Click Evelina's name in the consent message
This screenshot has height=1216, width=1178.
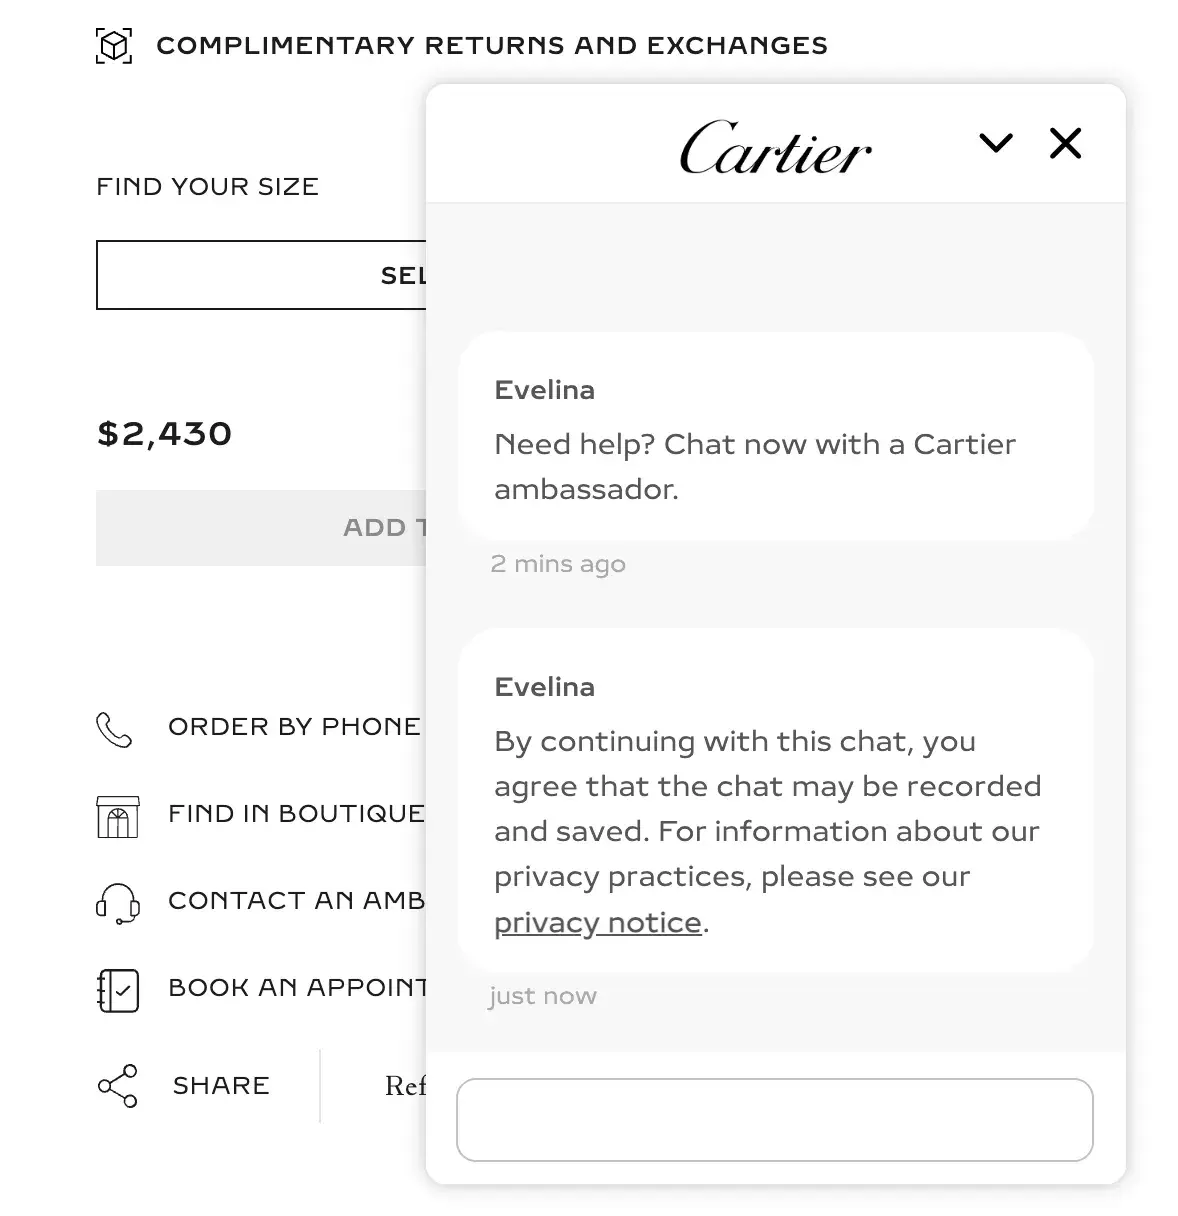[x=543, y=686]
